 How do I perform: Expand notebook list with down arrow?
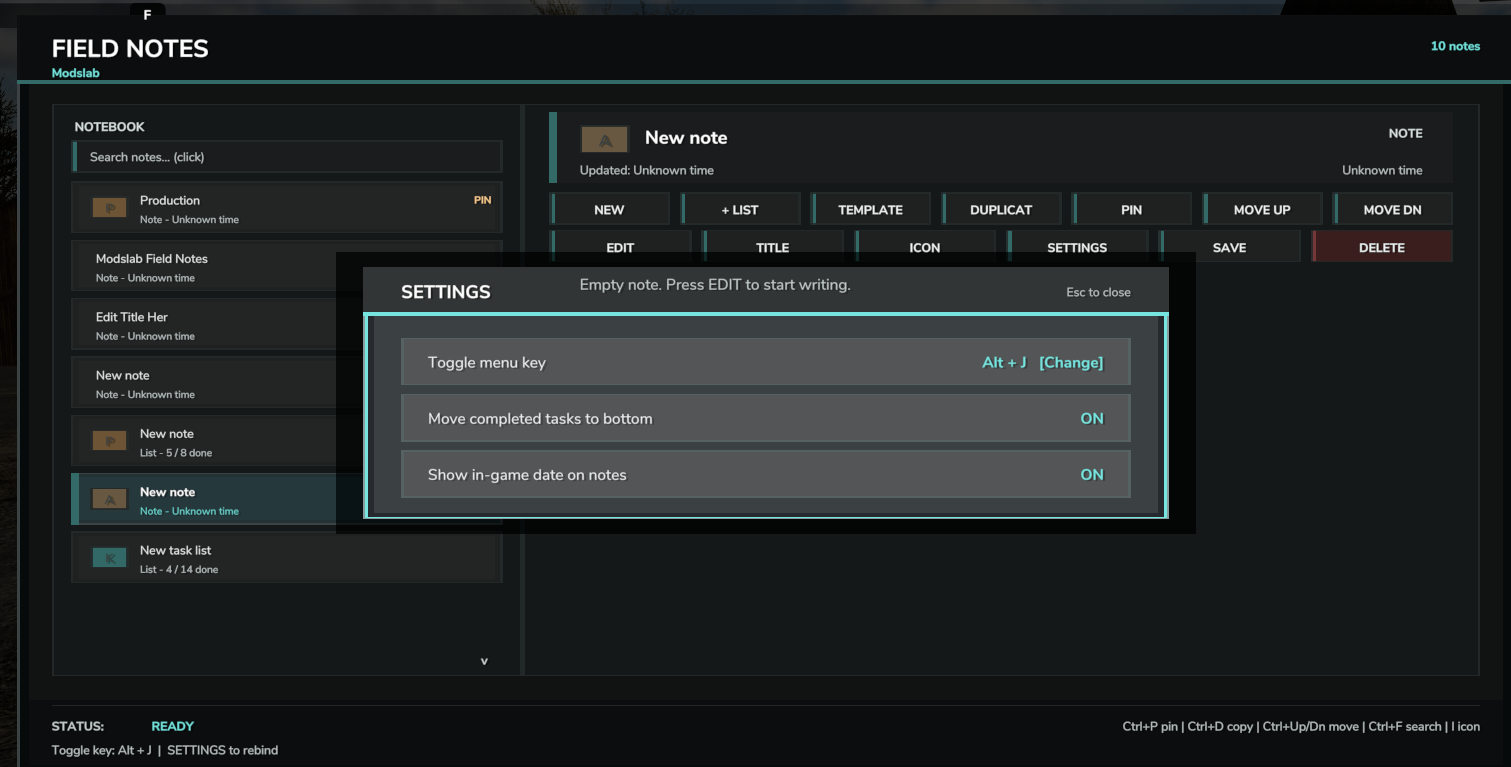[484, 661]
